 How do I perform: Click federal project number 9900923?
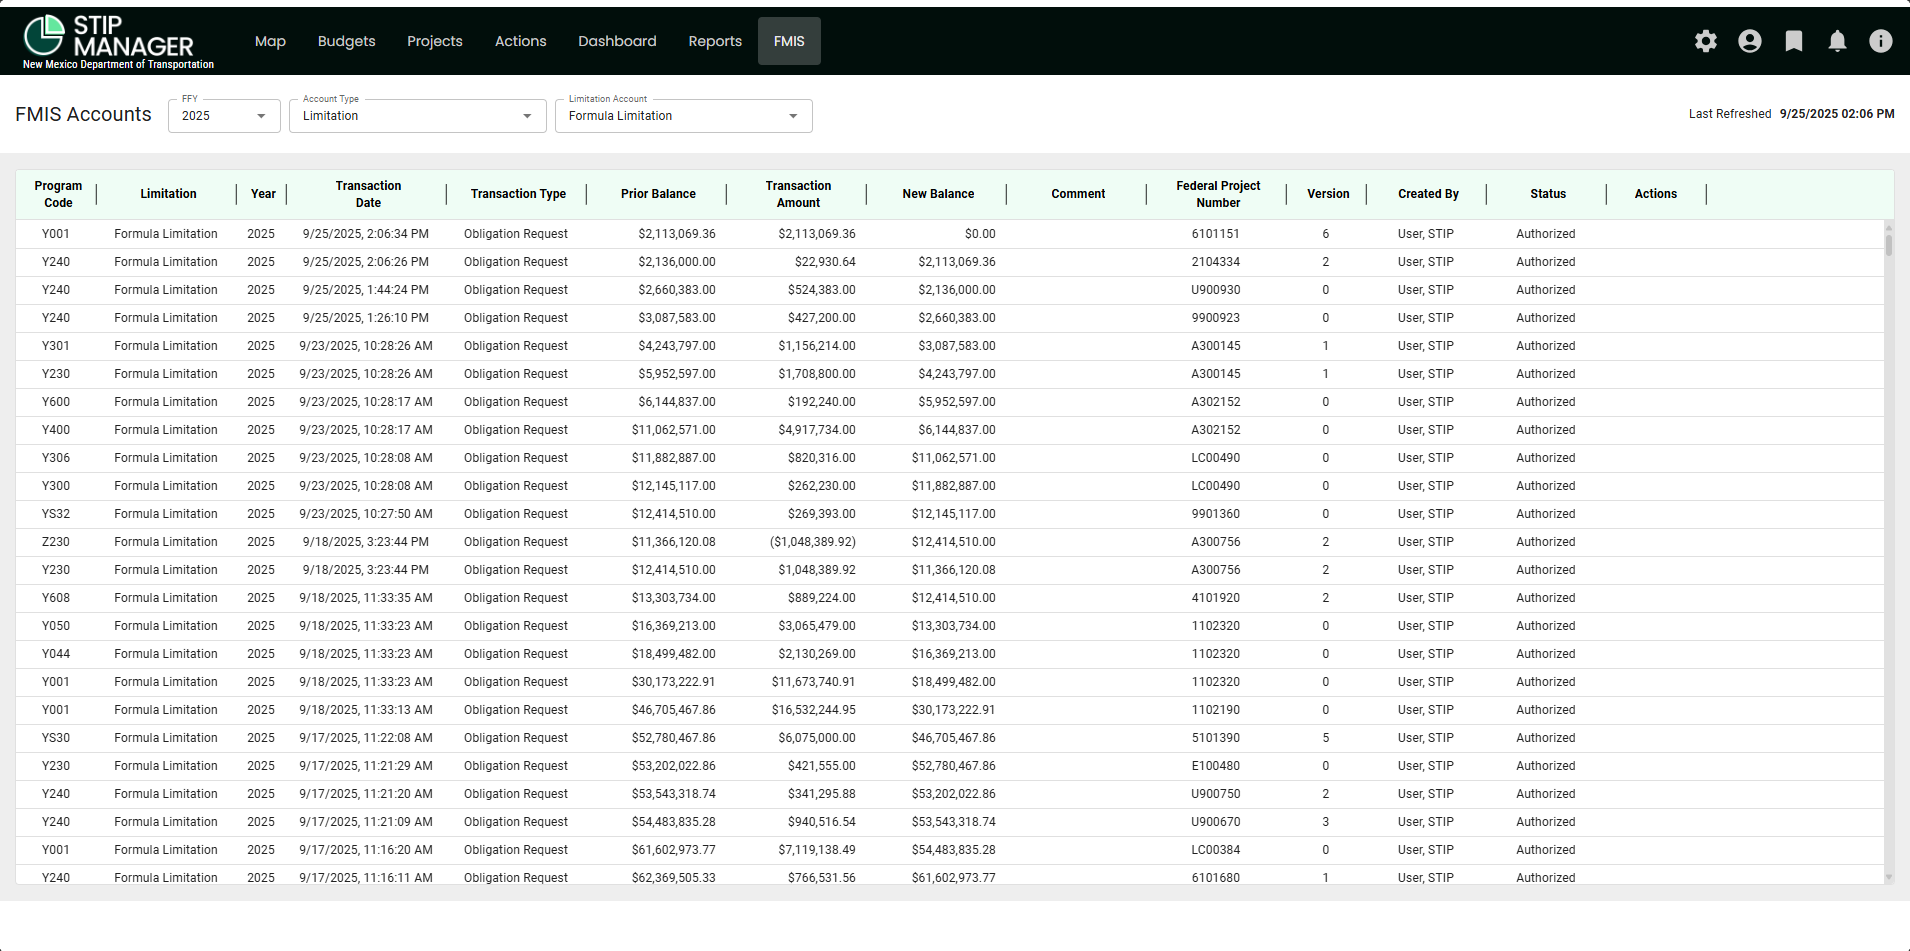[1215, 318]
